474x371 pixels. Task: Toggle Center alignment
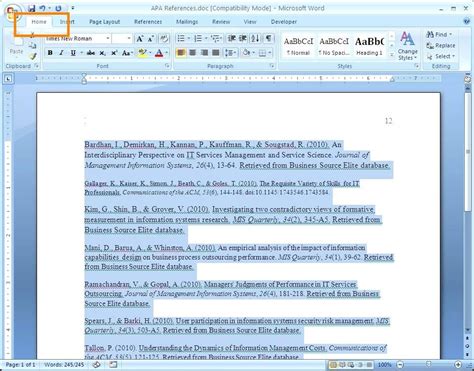click(193, 53)
